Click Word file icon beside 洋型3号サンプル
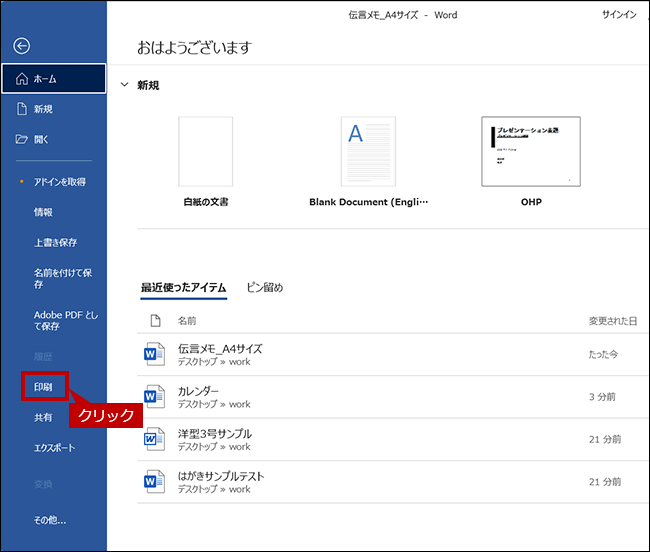The image size is (650, 552). [x=154, y=440]
